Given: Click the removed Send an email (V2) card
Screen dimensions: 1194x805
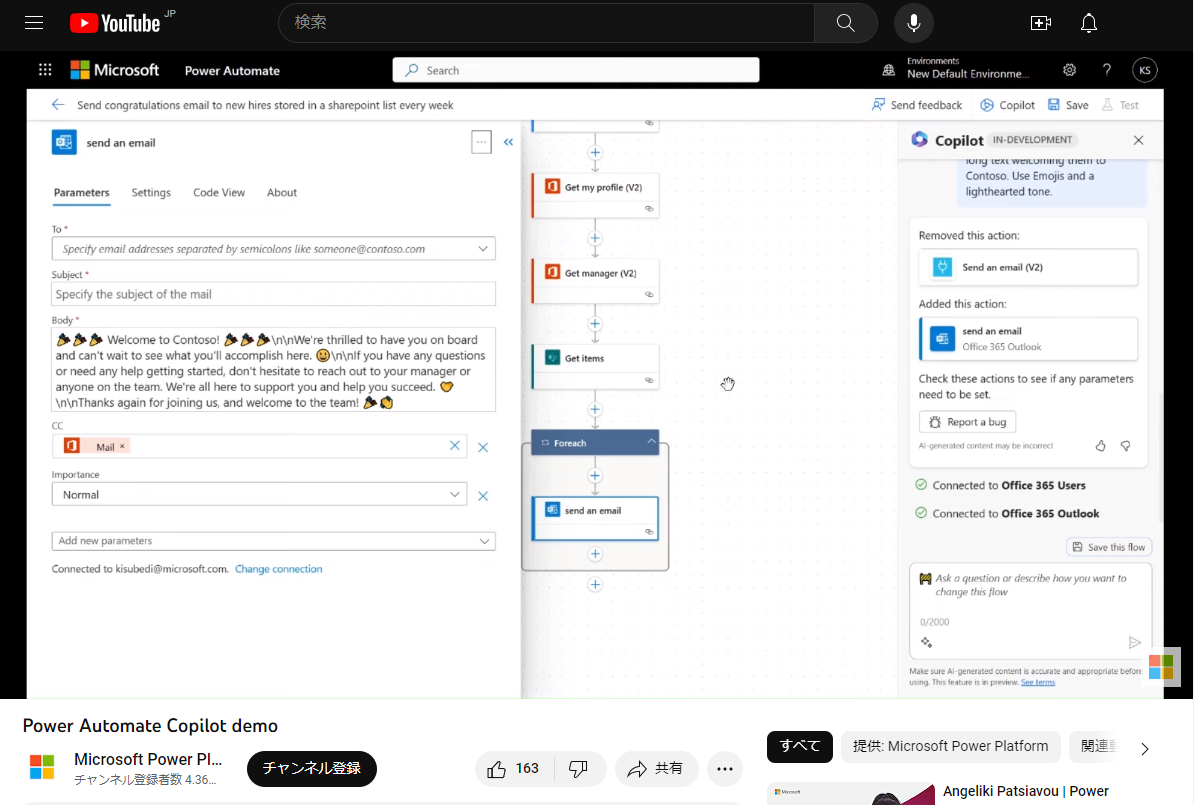Looking at the screenshot, I should tap(1028, 267).
